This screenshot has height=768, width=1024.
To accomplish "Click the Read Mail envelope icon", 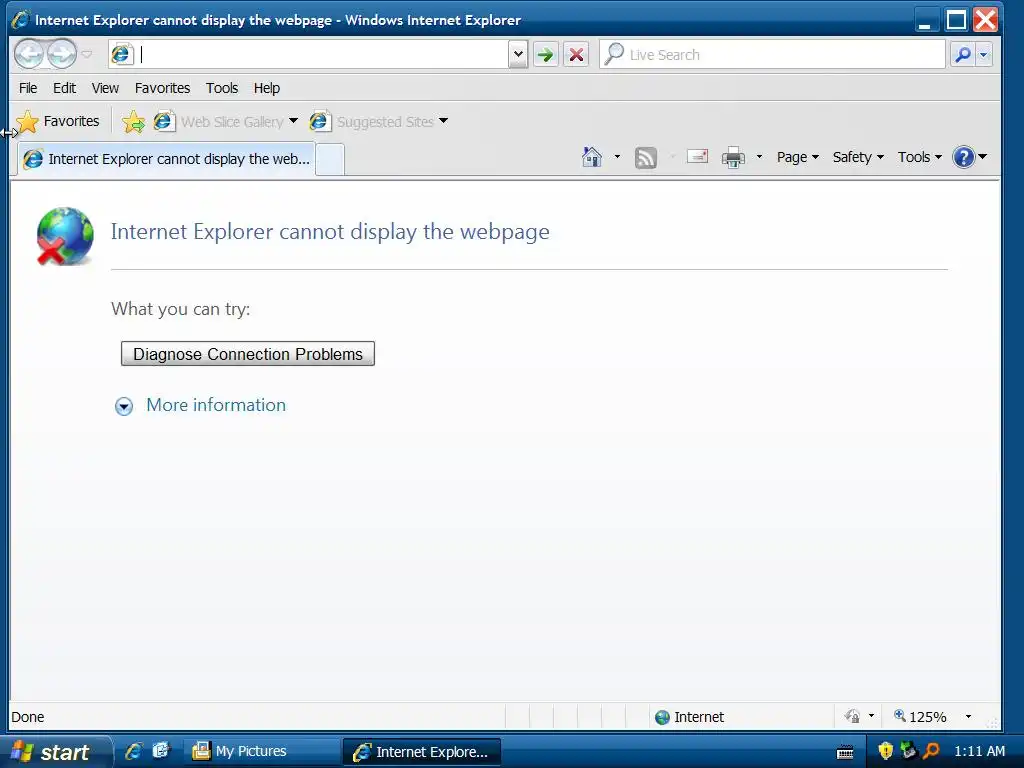I will pyautogui.click(x=697, y=157).
